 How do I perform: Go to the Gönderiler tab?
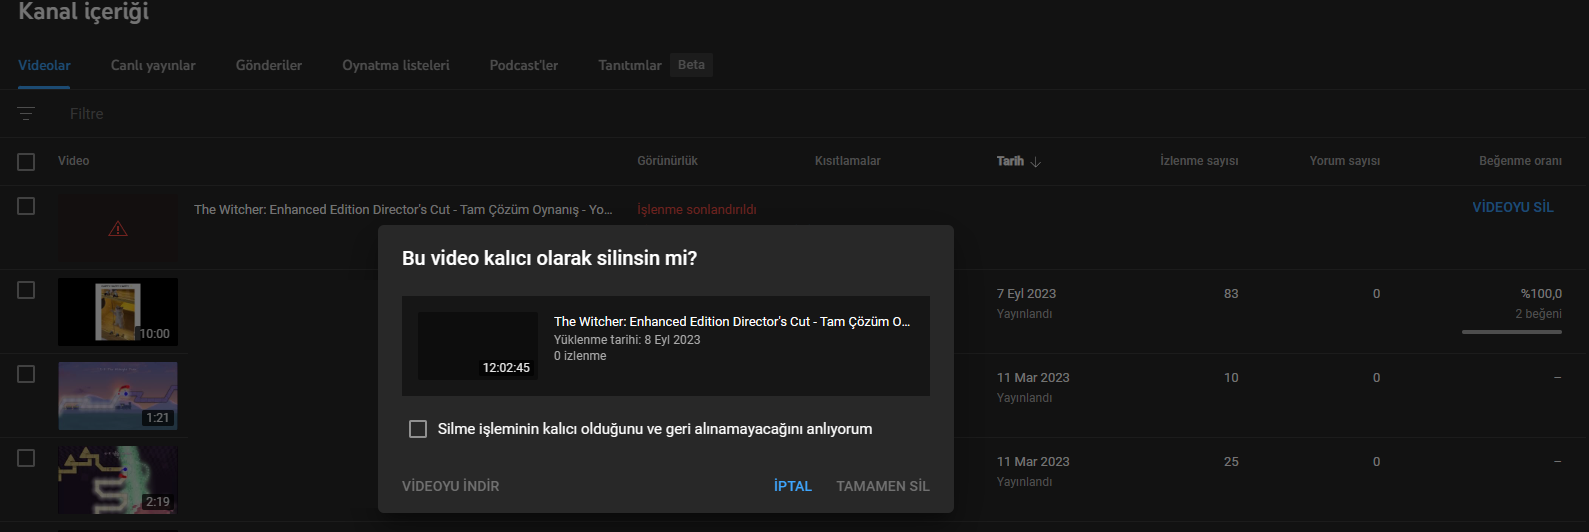(269, 65)
